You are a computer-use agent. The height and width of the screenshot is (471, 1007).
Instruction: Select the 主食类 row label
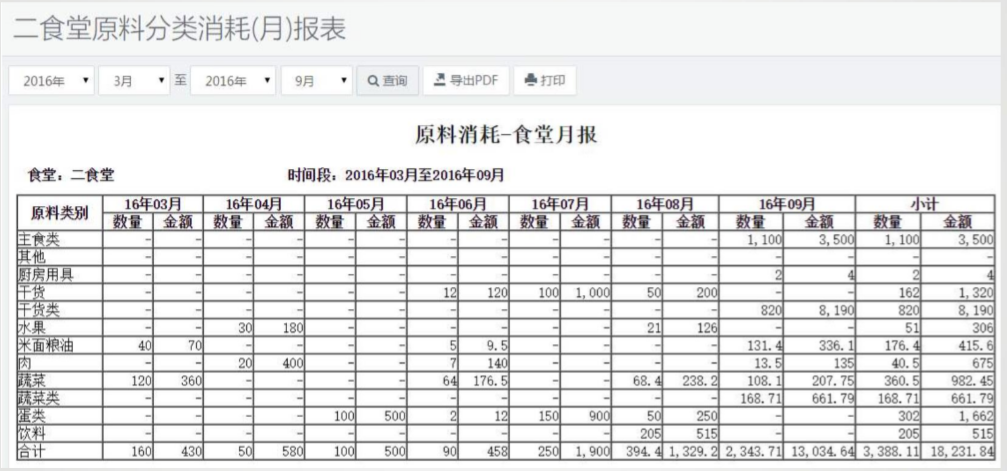(x=39, y=240)
